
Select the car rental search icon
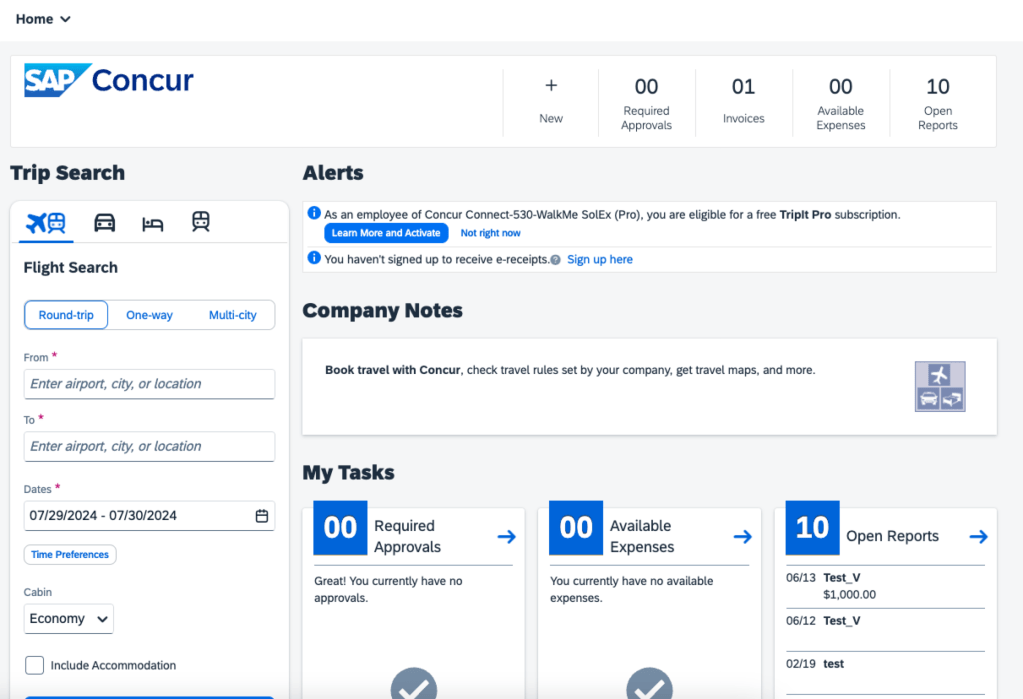click(x=104, y=222)
